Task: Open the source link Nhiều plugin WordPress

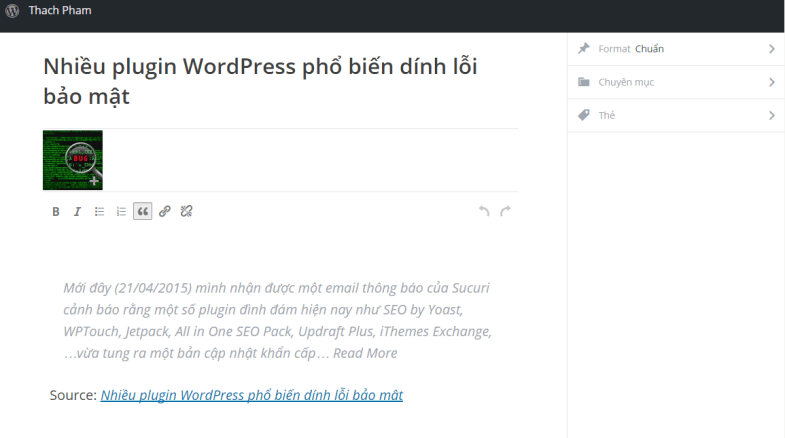Action: pos(252,395)
